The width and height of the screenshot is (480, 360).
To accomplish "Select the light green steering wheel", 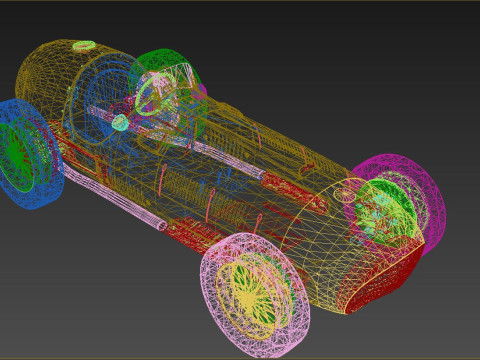I will point(155,94).
